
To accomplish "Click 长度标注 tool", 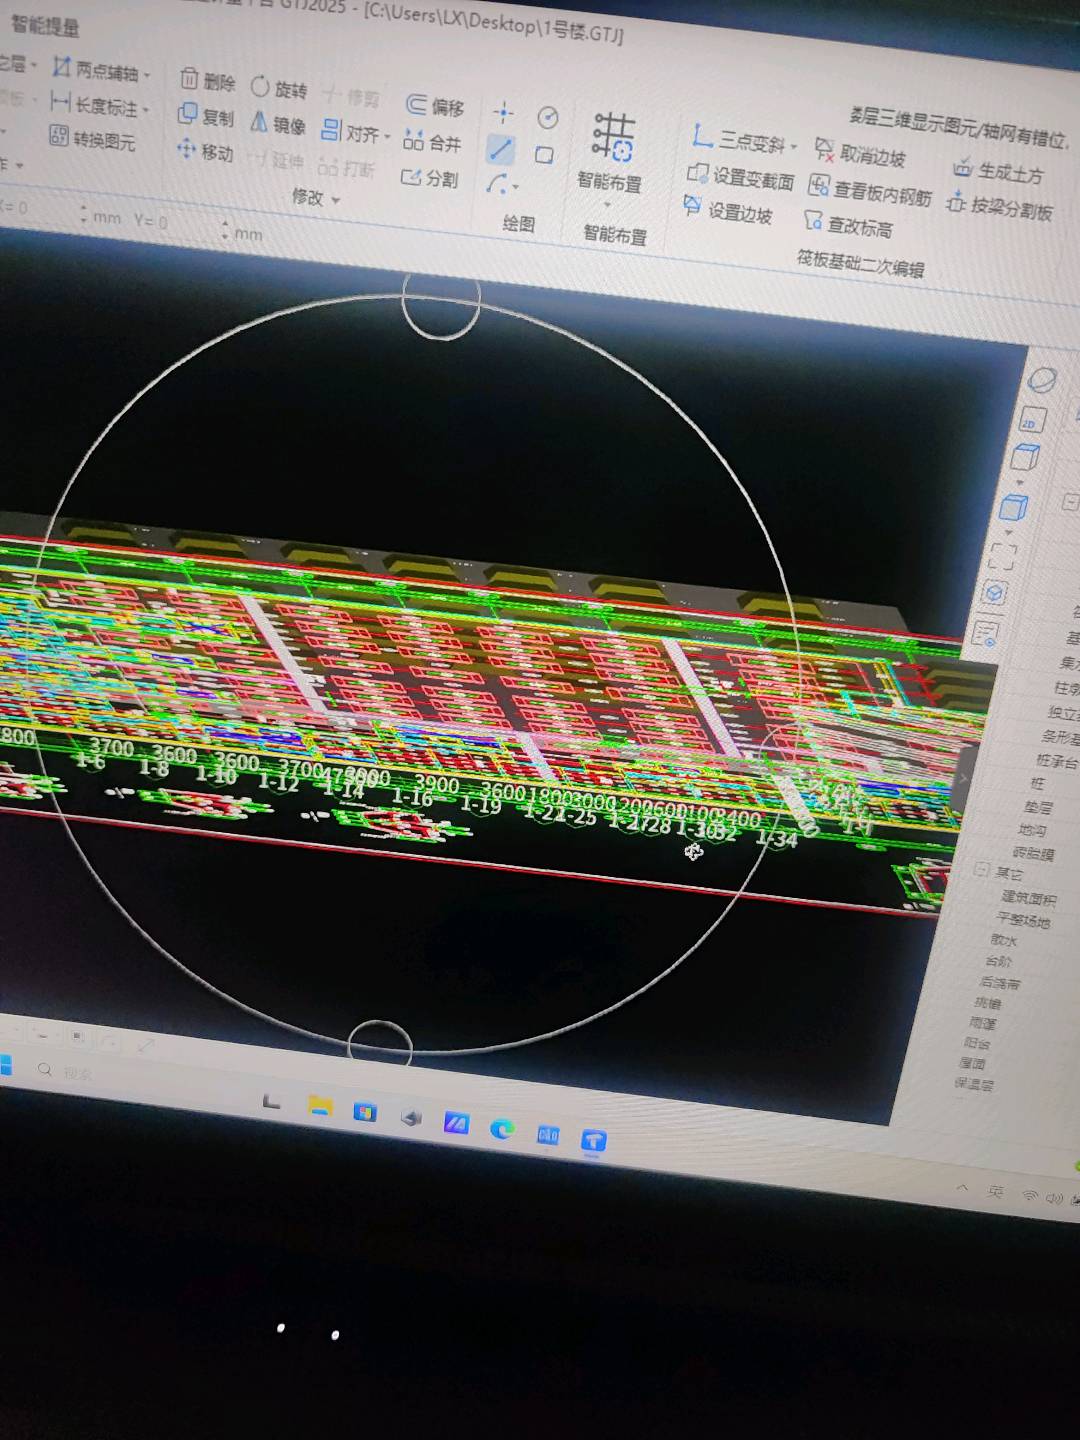I will (93, 104).
